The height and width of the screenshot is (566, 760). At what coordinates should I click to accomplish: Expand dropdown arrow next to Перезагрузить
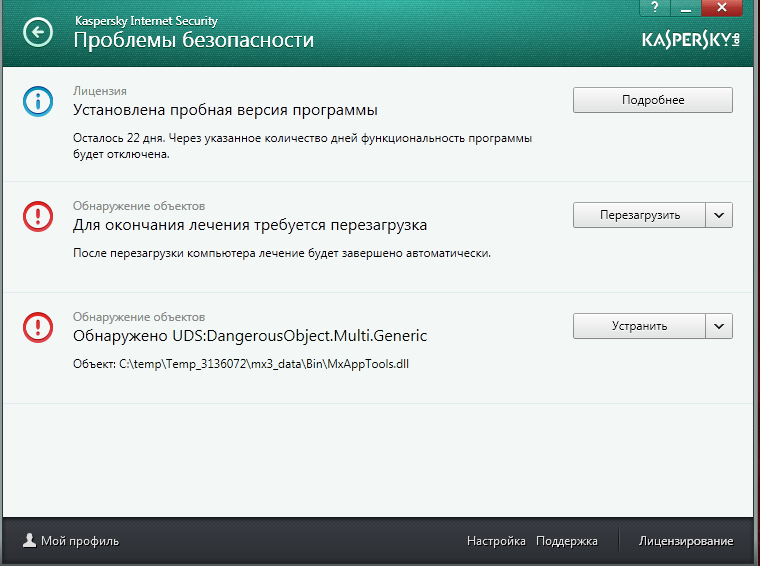click(720, 215)
